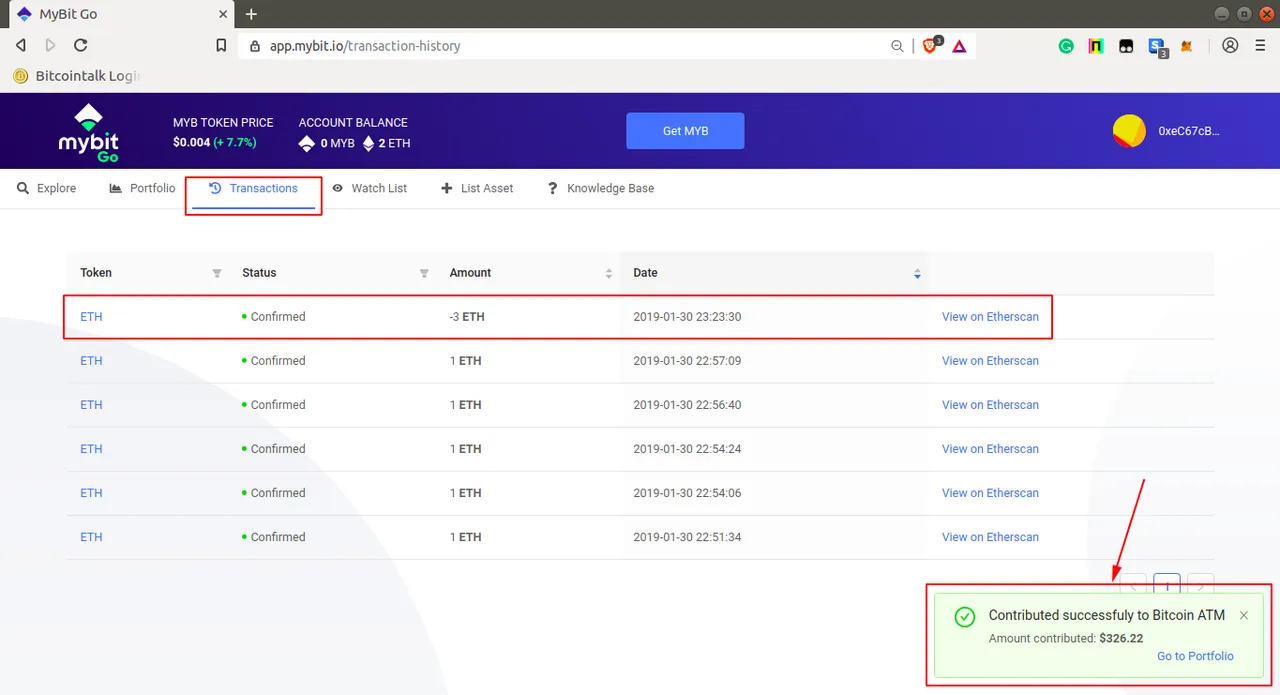Open a new browser tab with plus
1280x695 pixels.
(251, 14)
